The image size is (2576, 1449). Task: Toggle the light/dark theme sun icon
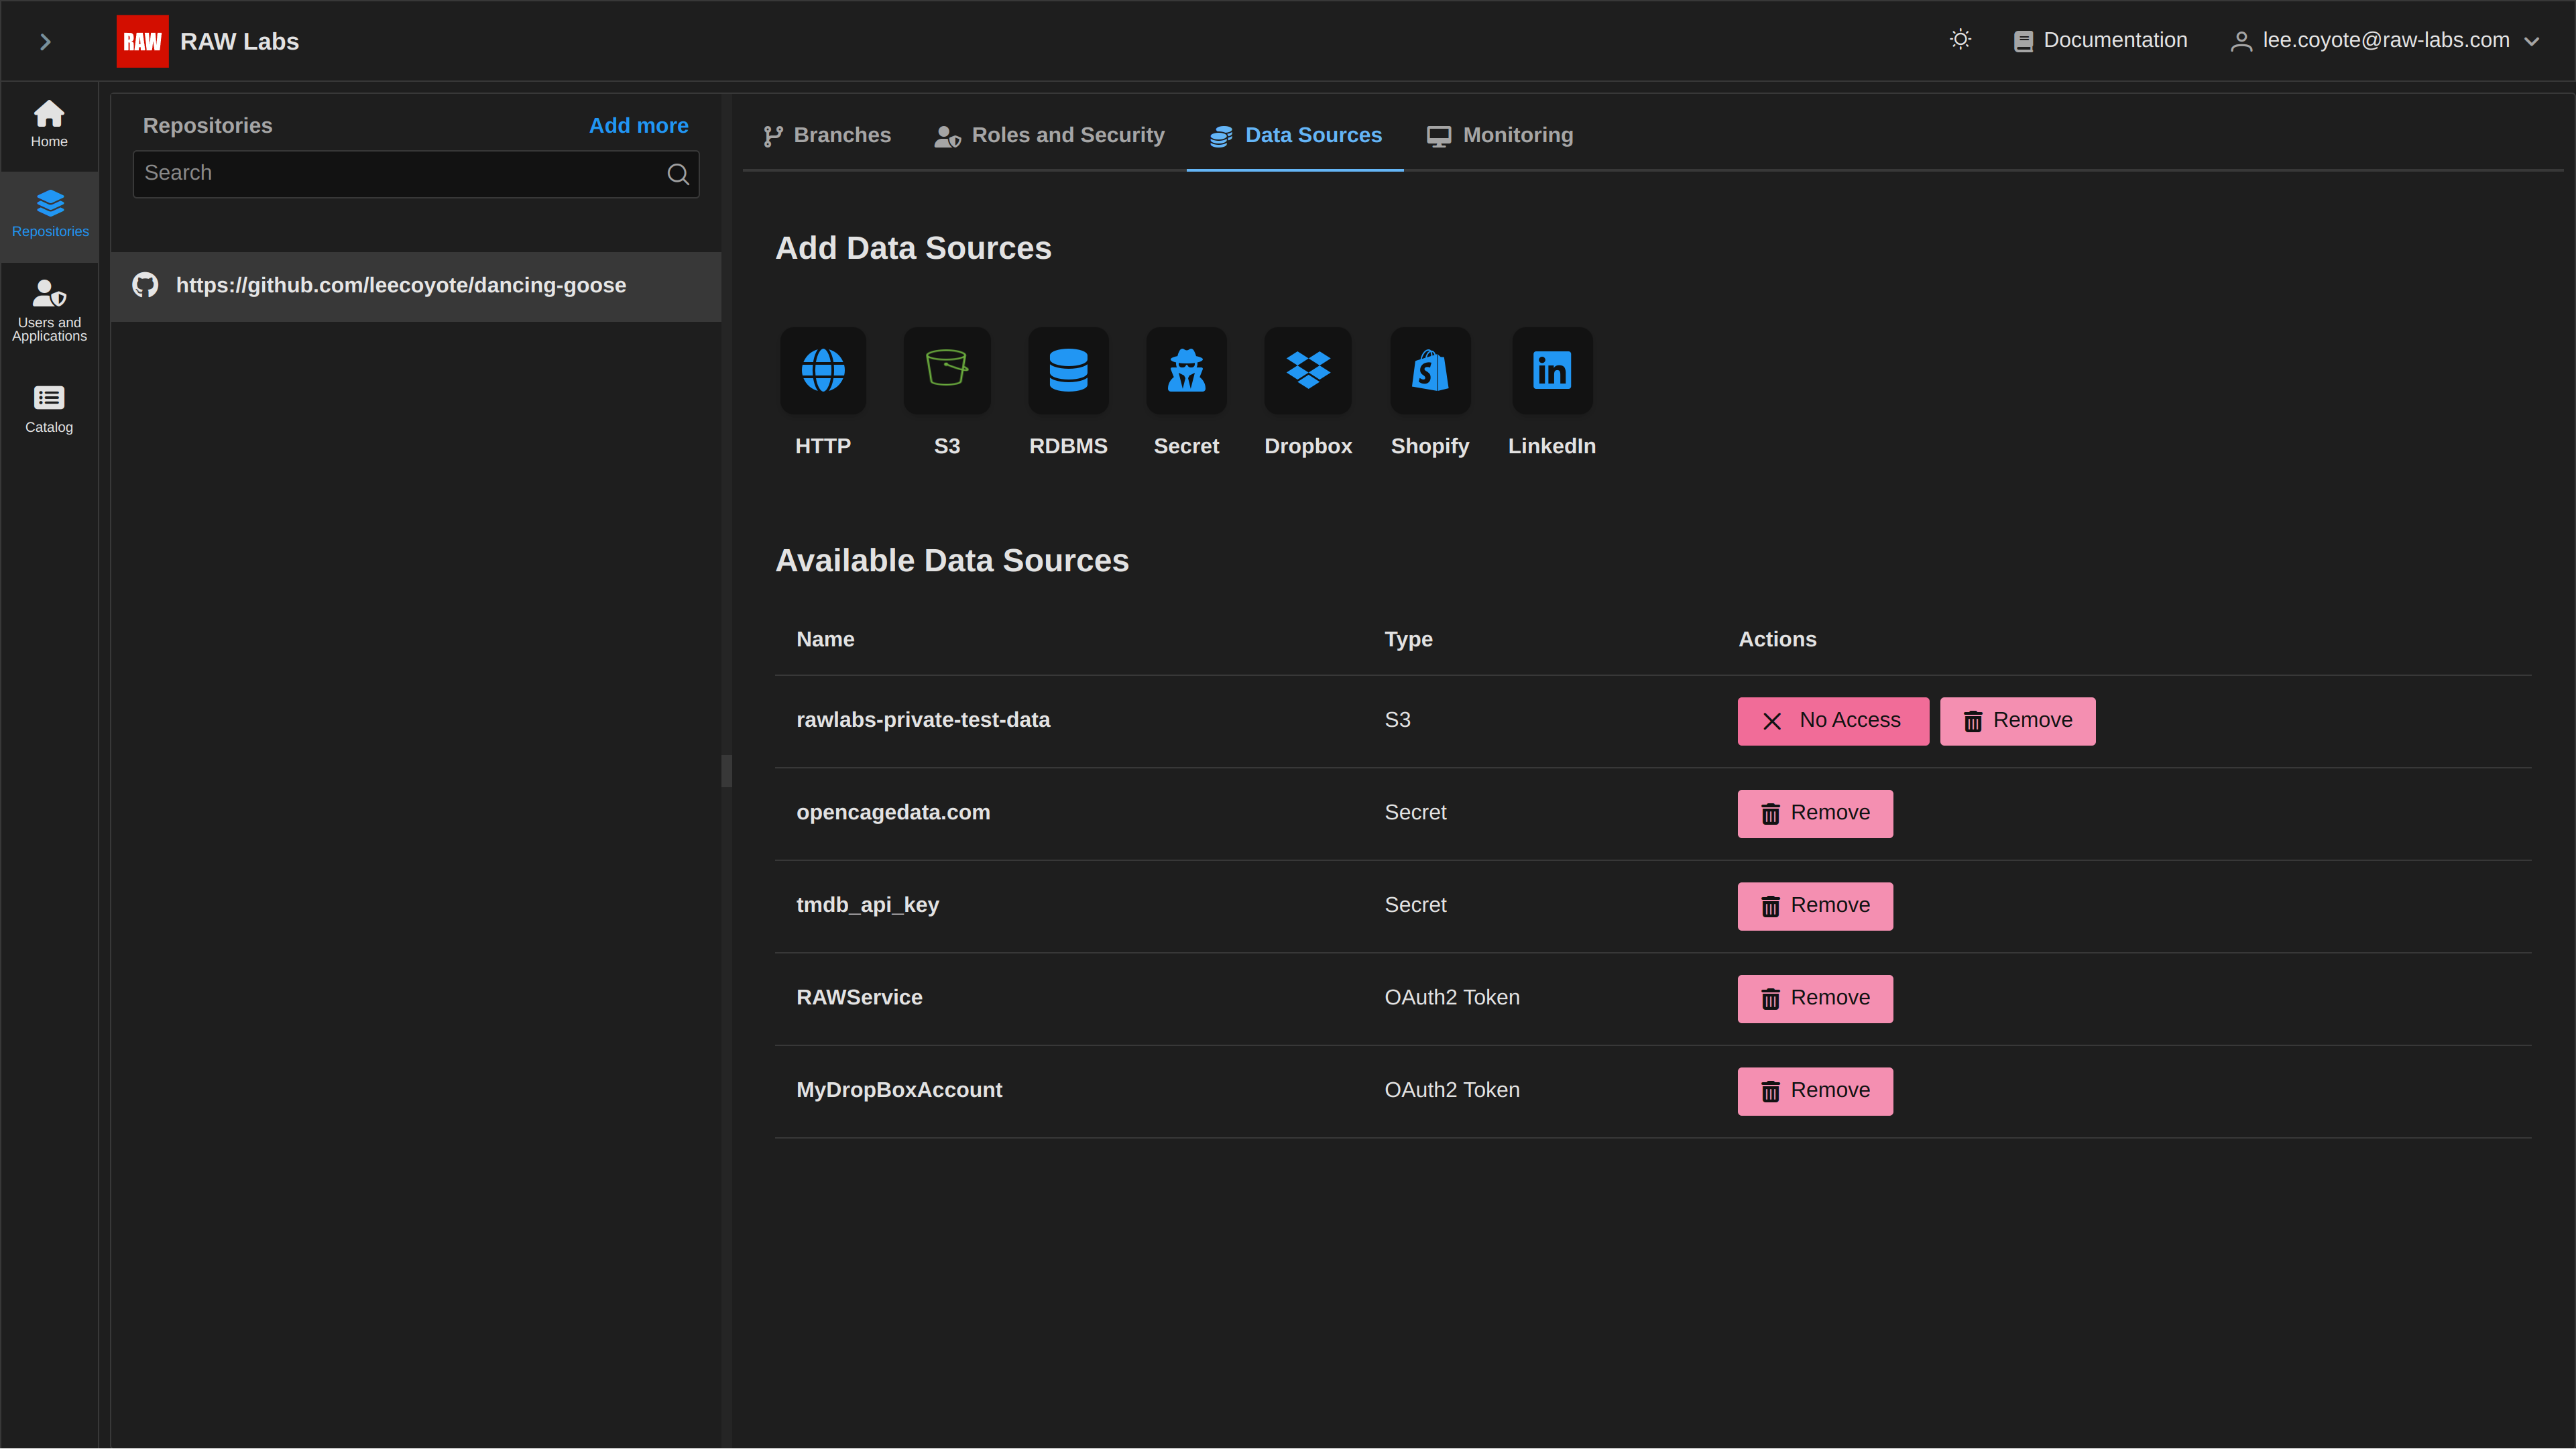point(1960,40)
